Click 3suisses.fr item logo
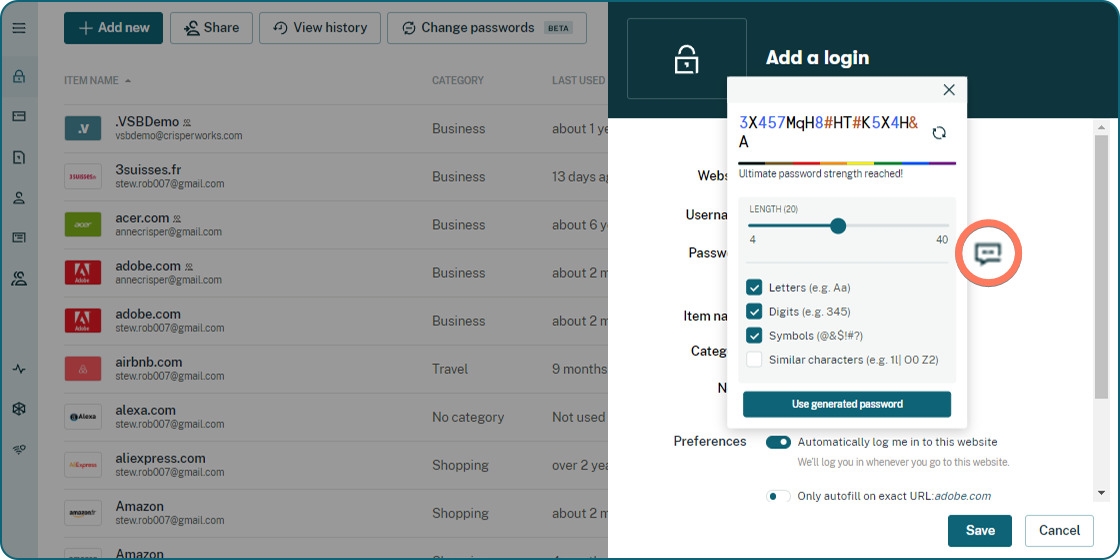Screen dimensions: 1120x560 coord(83,176)
